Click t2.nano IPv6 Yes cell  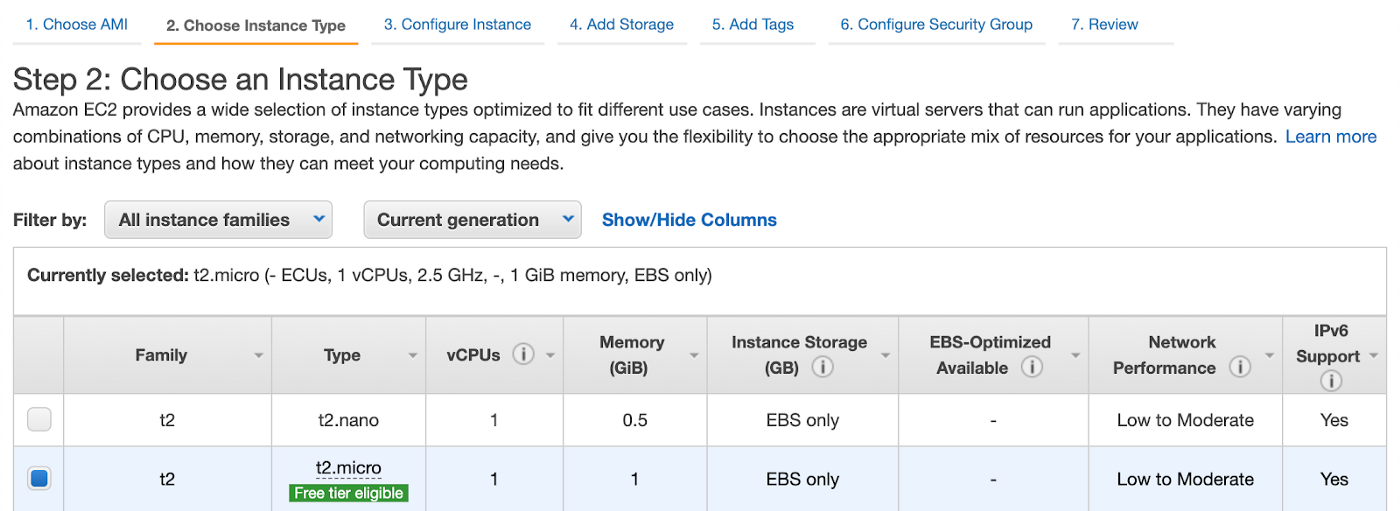point(1334,420)
